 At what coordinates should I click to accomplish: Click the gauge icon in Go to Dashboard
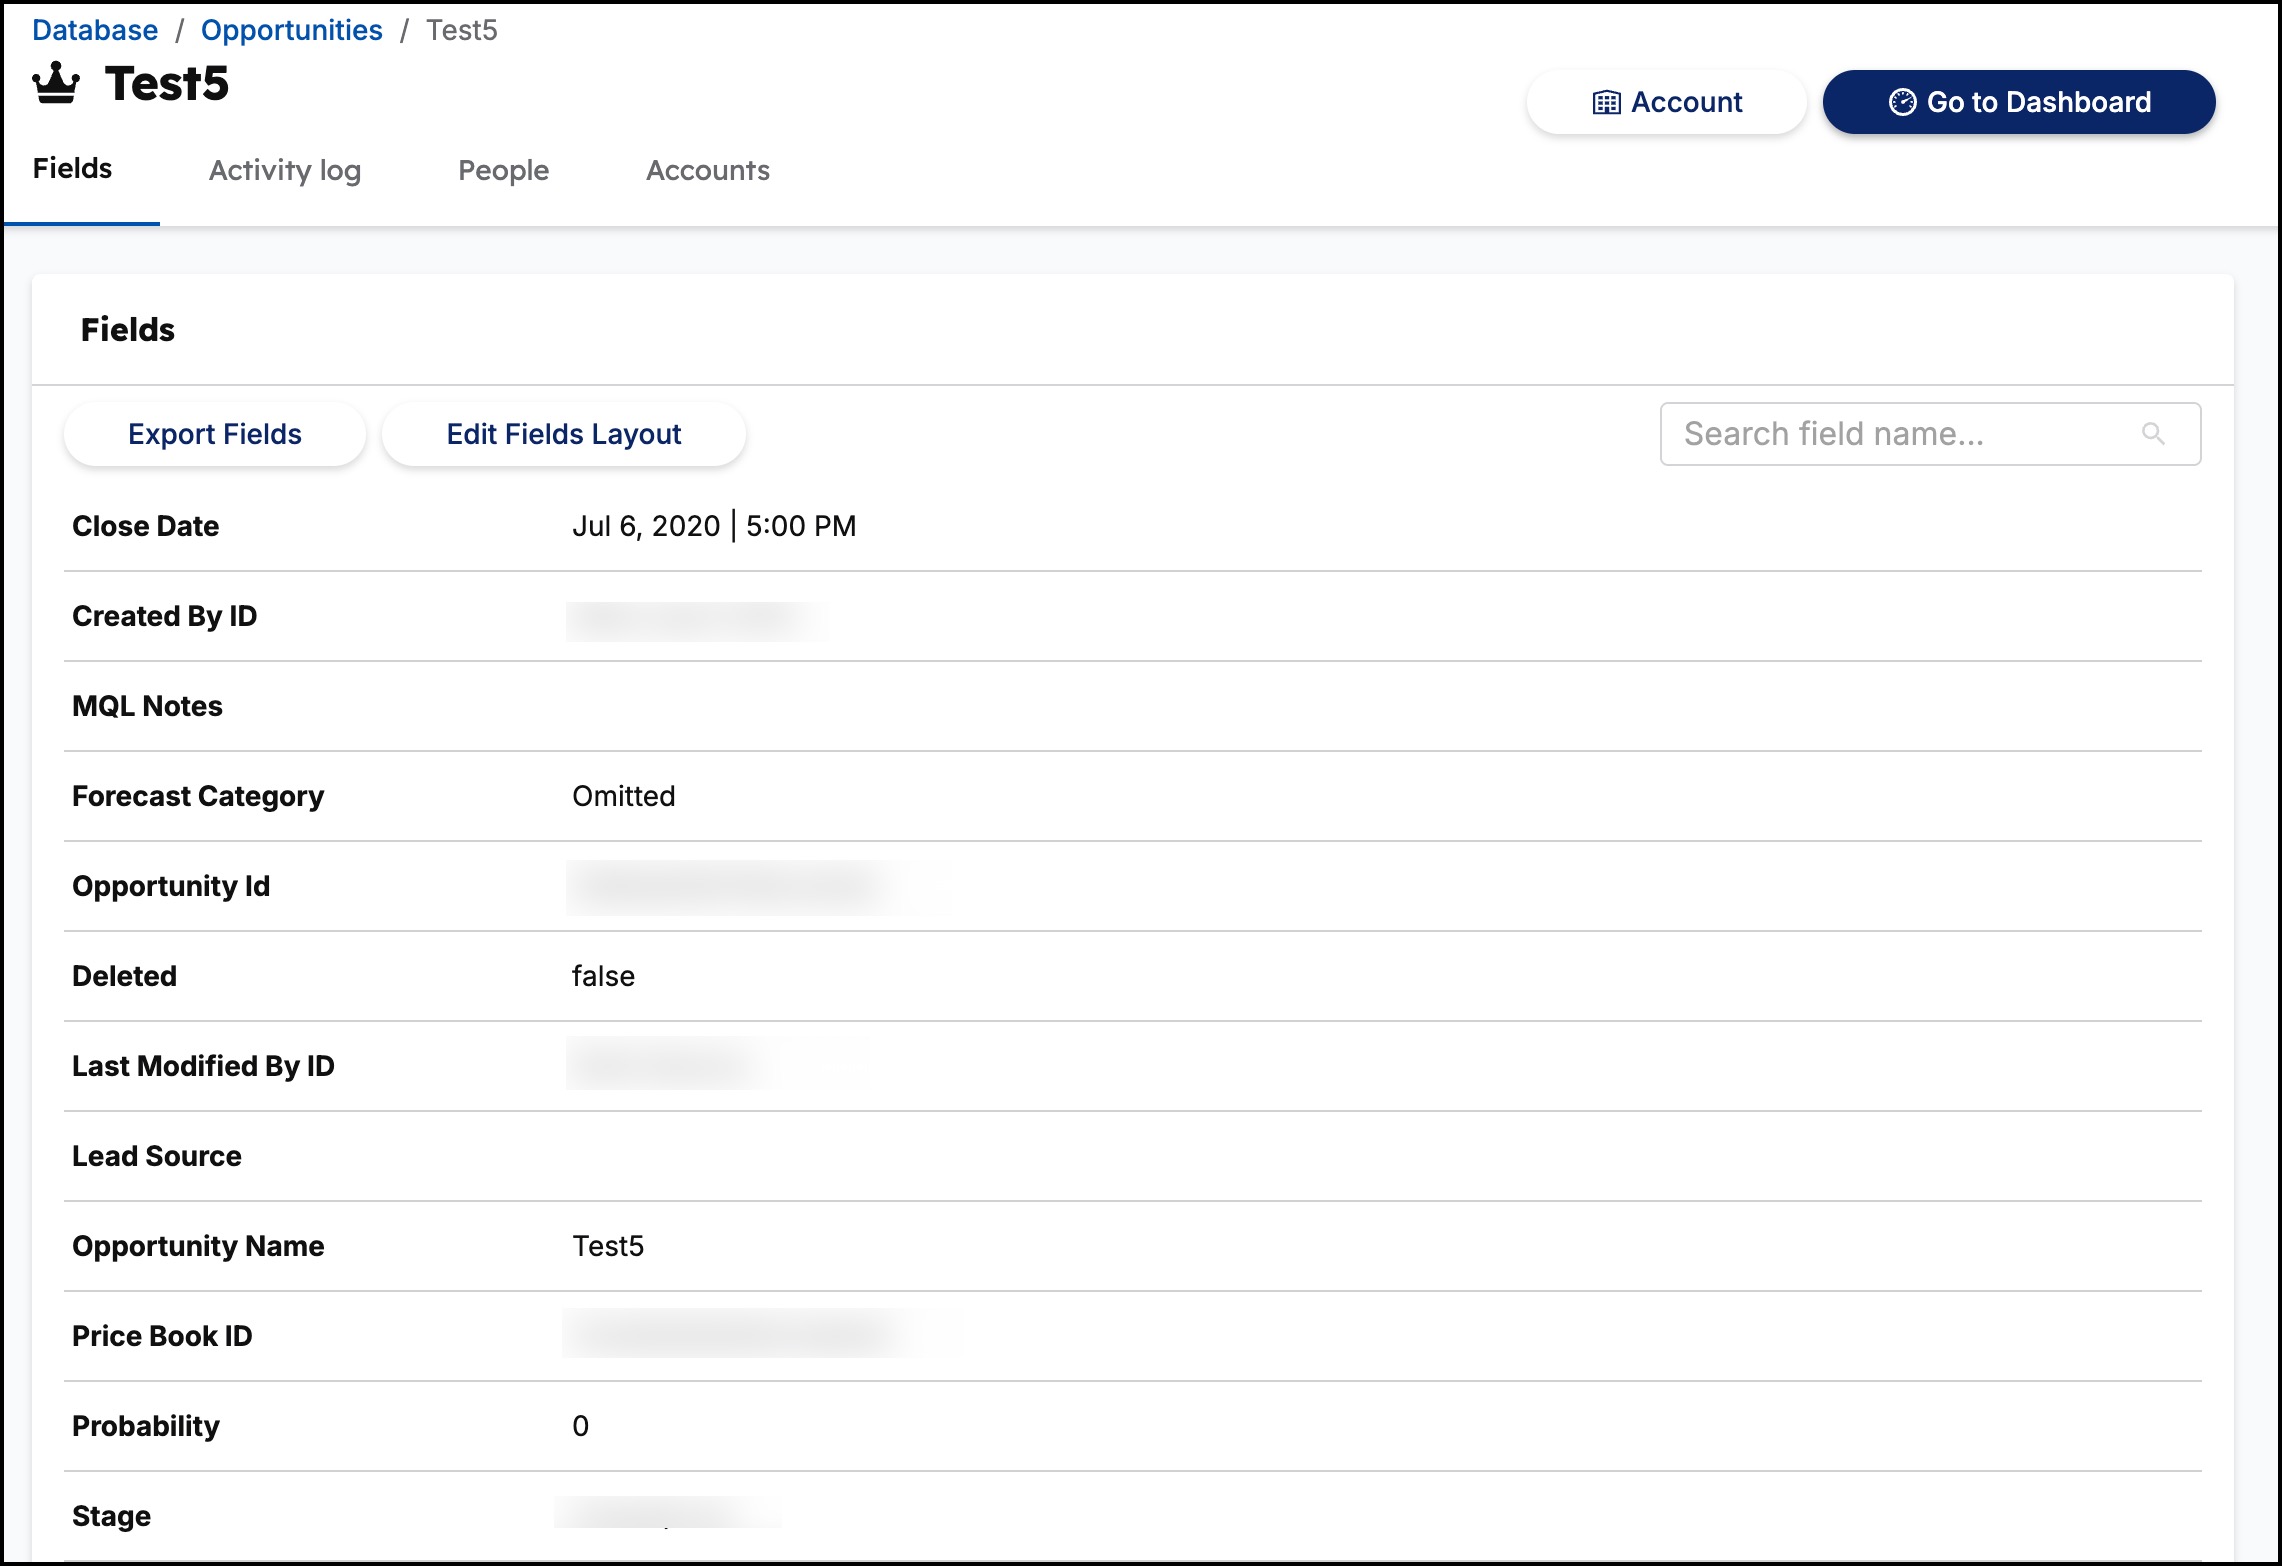(x=1902, y=102)
